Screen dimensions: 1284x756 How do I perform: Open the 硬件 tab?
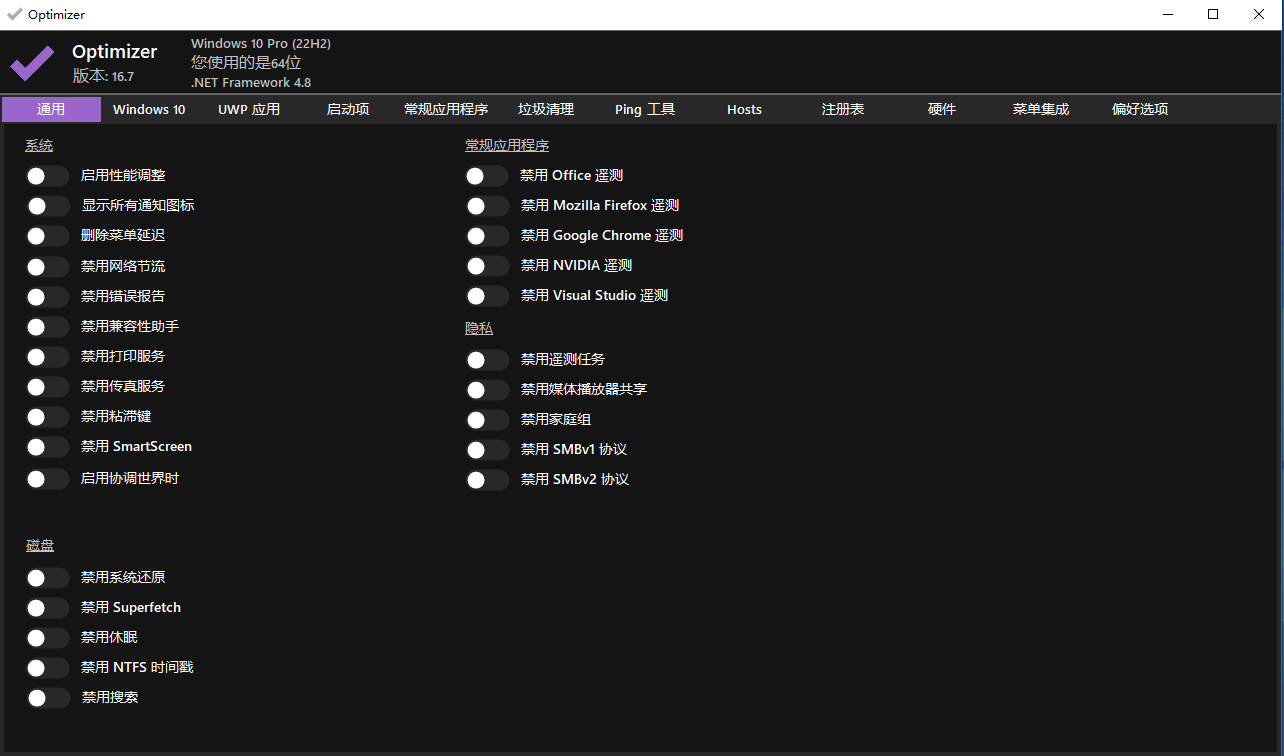tap(942, 110)
